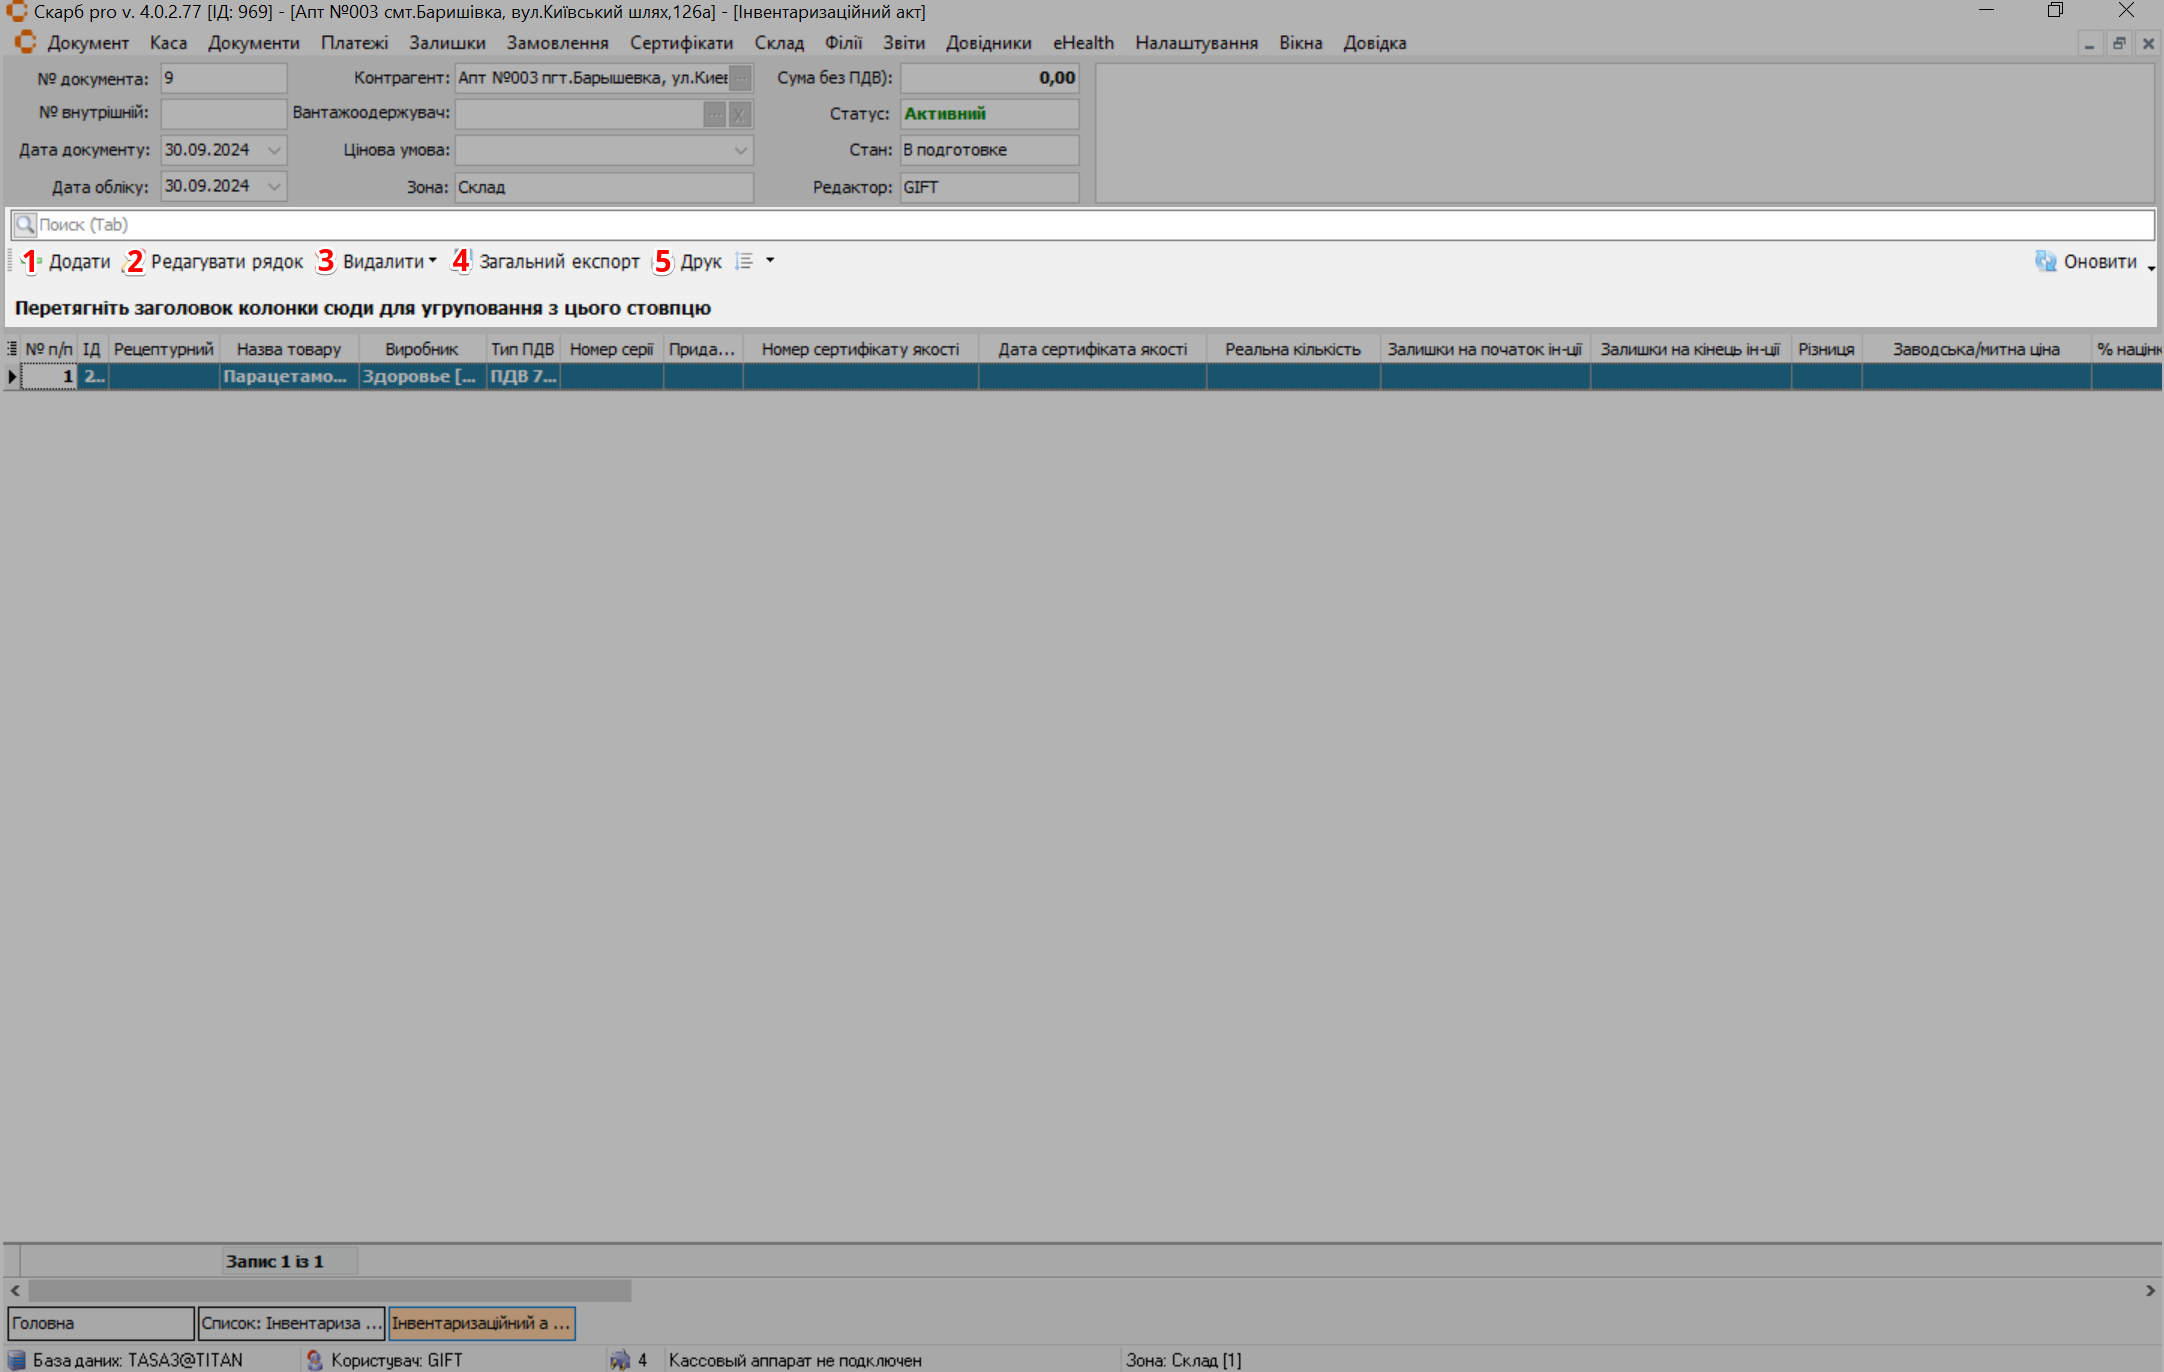The height and width of the screenshot is (1372, 2164).
Task: Clear Вантажоодержувач with the X button
Action: pyautogui.click(x=740, y=114)
